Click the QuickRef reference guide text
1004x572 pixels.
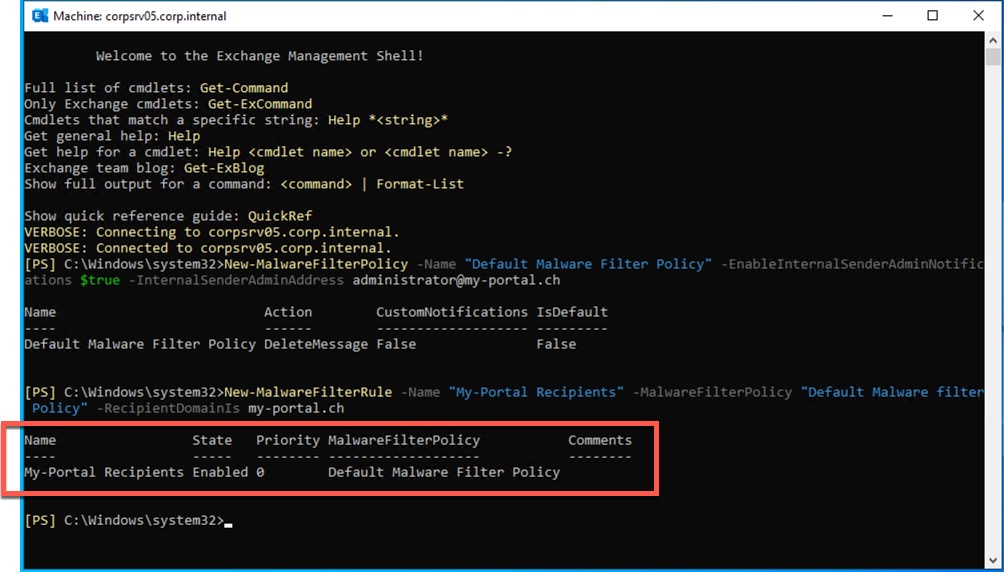click(x=280, y=216)
